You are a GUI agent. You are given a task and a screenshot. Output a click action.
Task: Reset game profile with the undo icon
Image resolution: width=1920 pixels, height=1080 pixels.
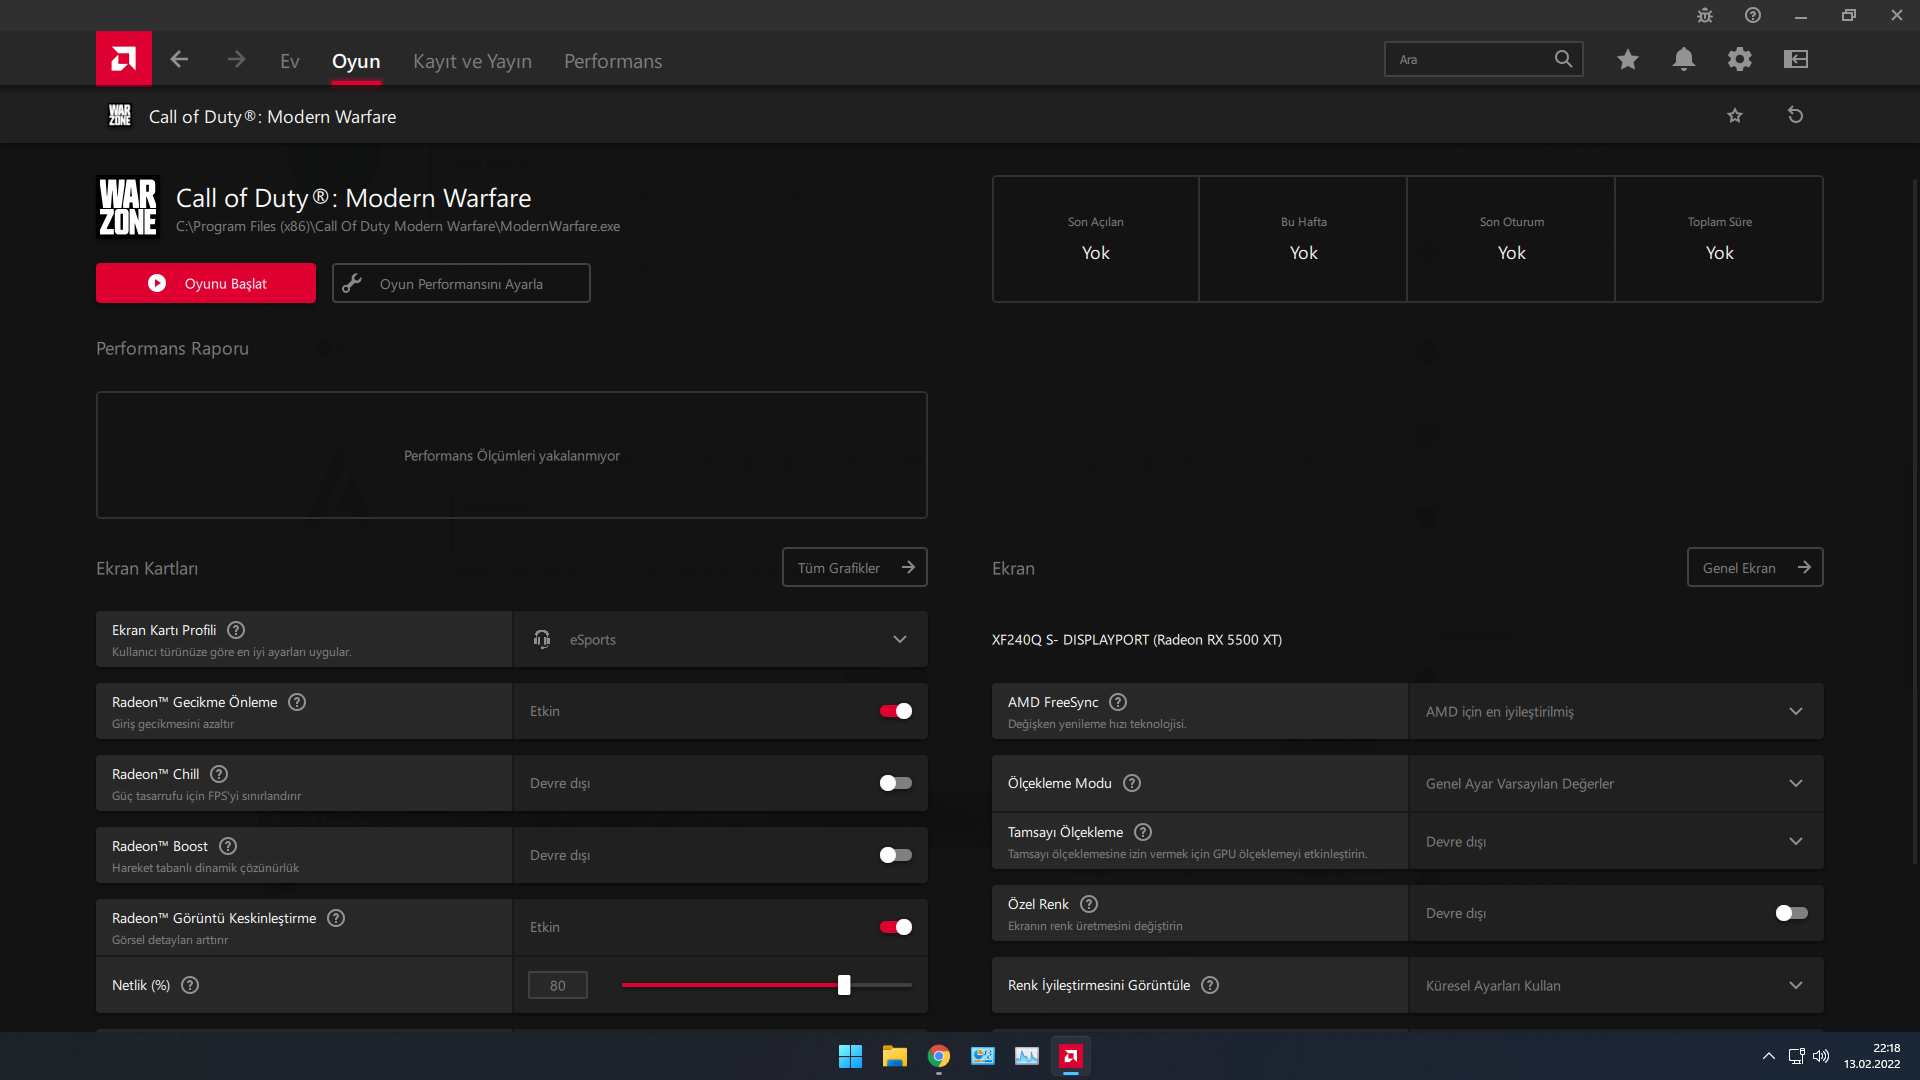point(1795,116)
